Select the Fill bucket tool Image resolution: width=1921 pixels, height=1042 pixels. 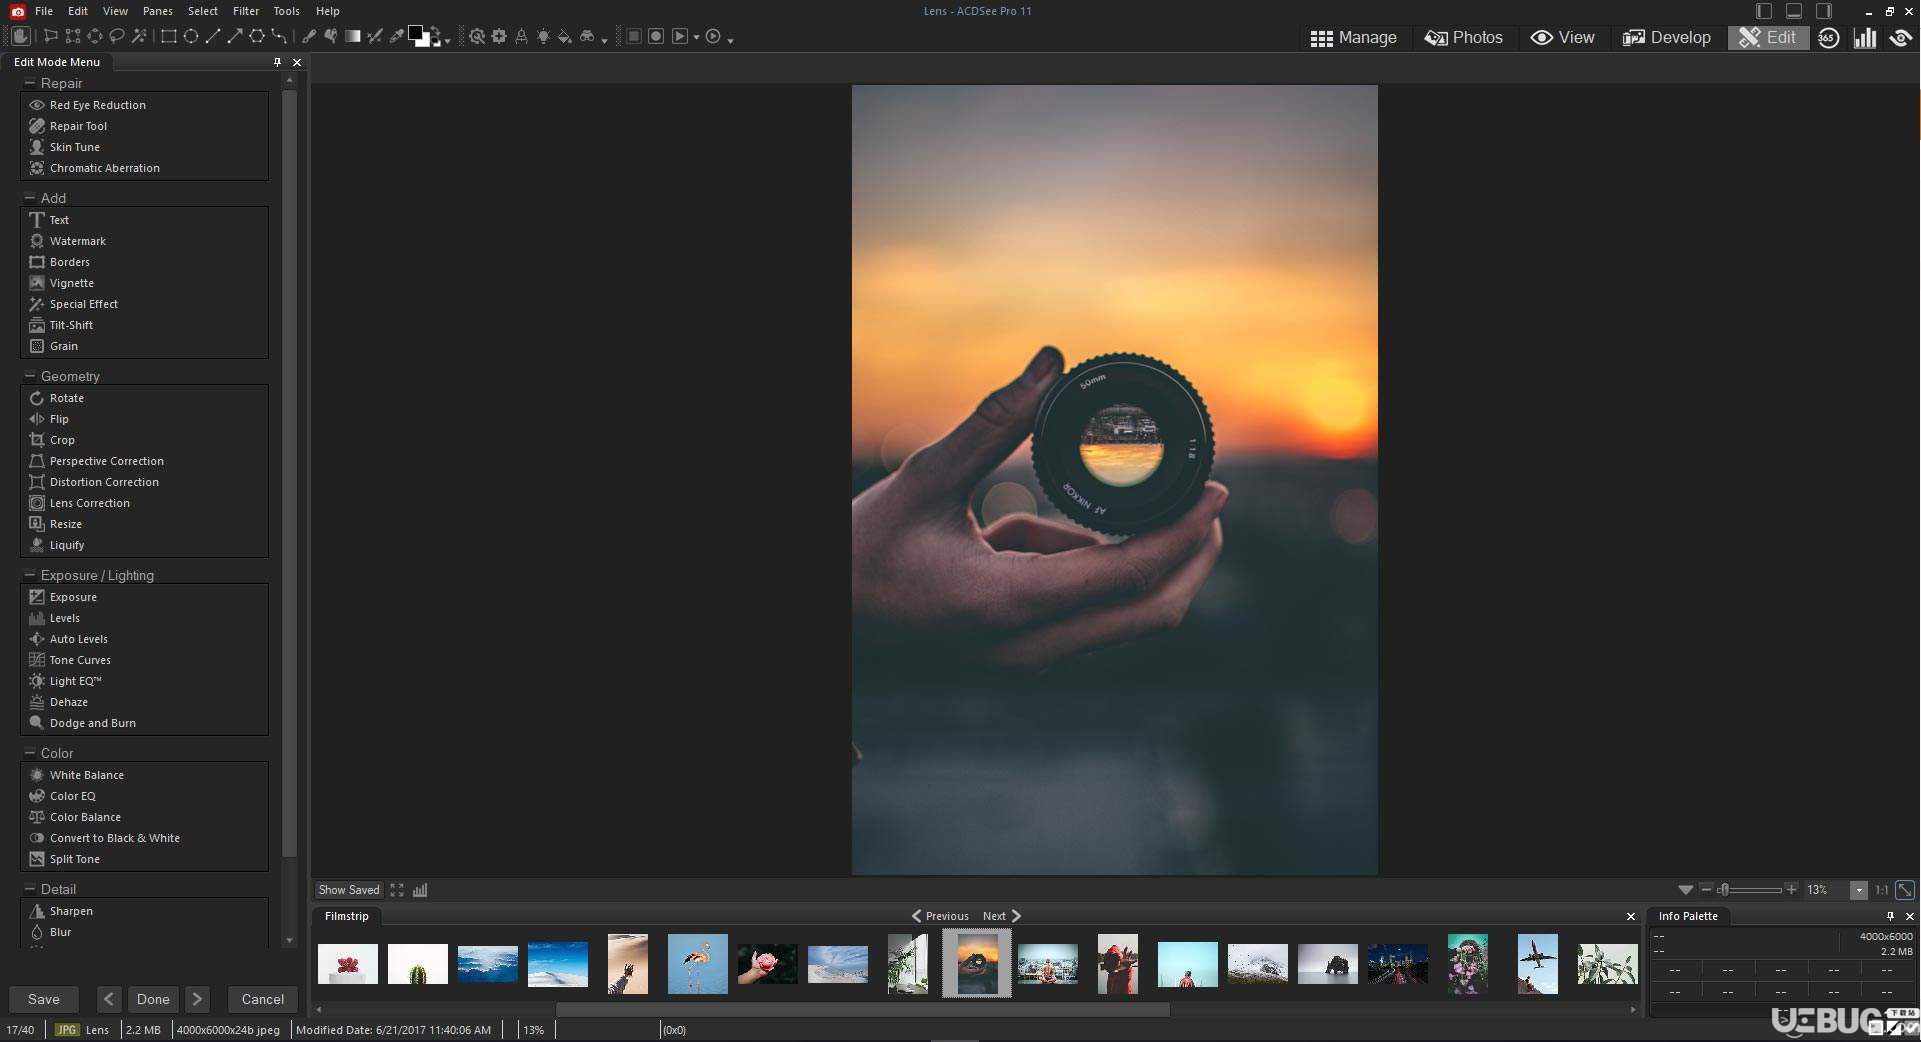565,36
